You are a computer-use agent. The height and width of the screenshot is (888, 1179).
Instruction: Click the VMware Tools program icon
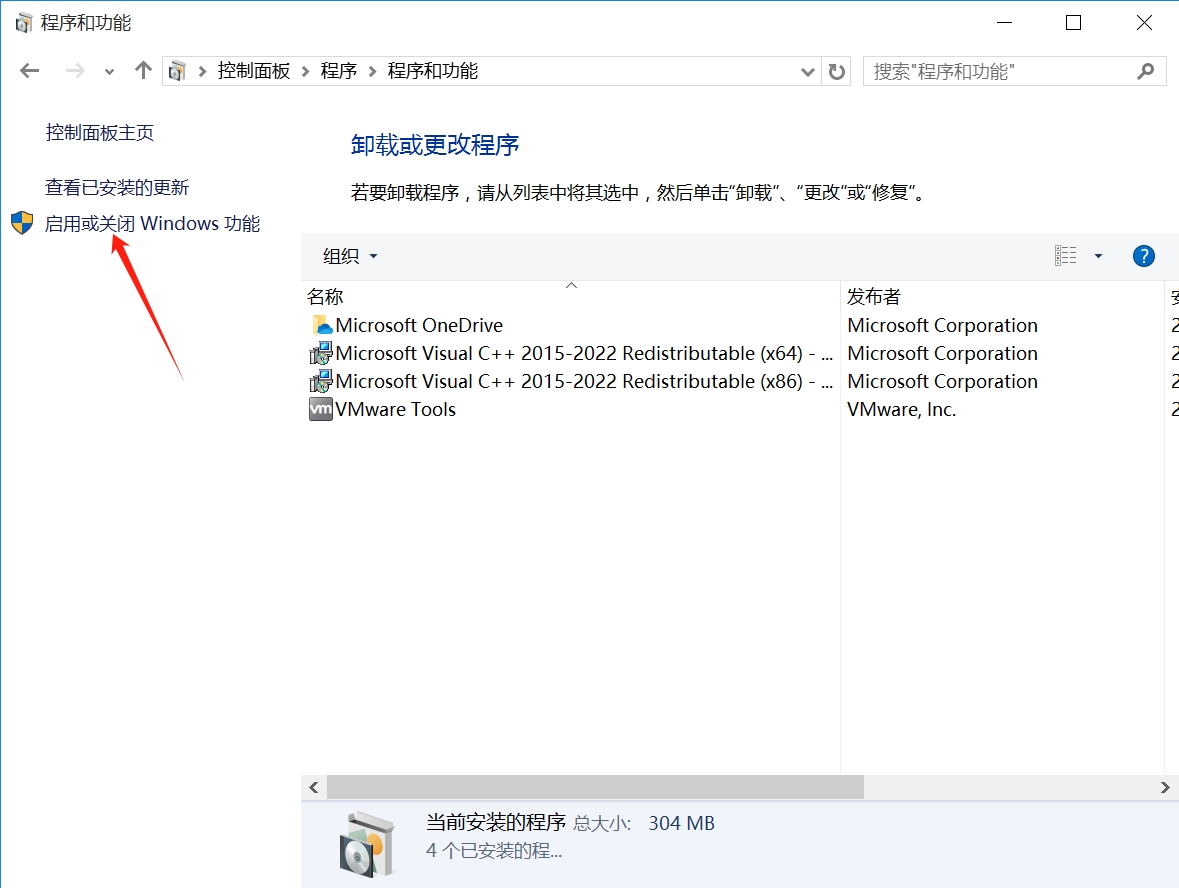click(x=321, y=409)
